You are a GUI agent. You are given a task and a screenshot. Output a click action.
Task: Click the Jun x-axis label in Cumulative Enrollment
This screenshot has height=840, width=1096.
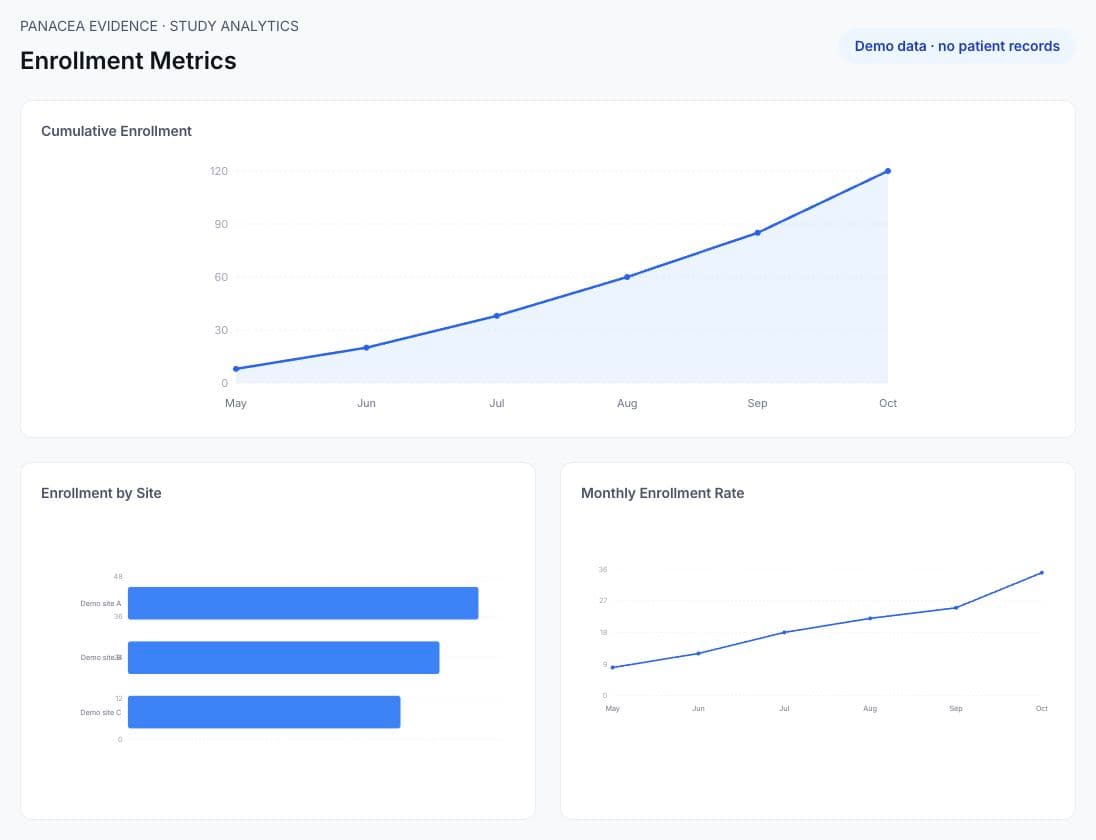(x=366, y=403)
